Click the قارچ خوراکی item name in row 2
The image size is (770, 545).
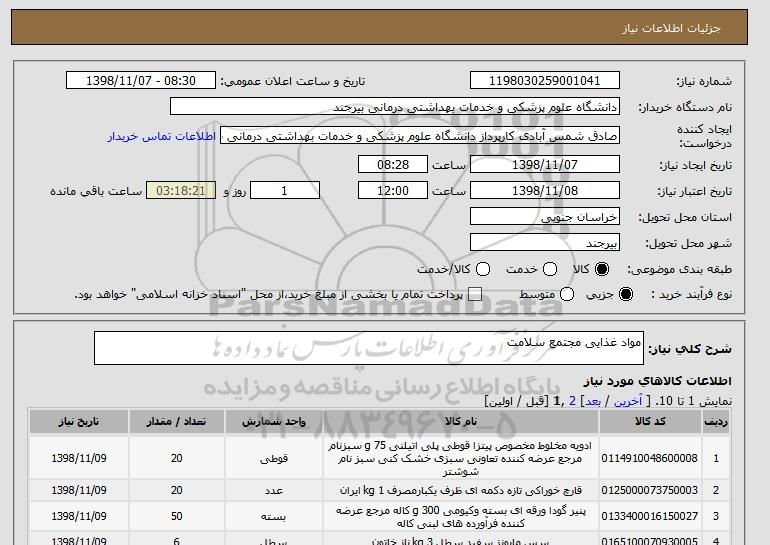point(461,490)
